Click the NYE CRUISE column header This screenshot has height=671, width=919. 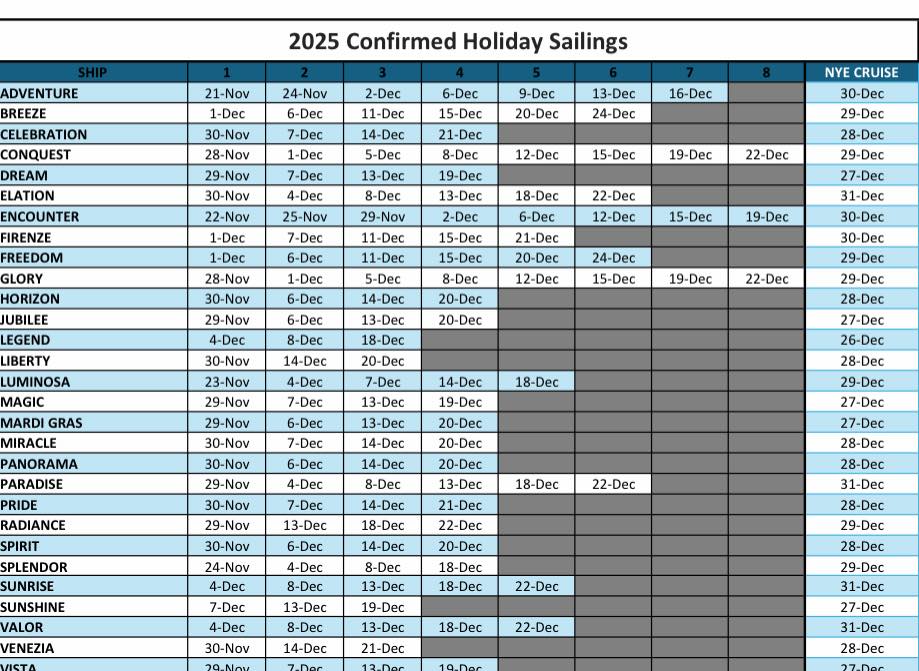(x=861, y=72)
